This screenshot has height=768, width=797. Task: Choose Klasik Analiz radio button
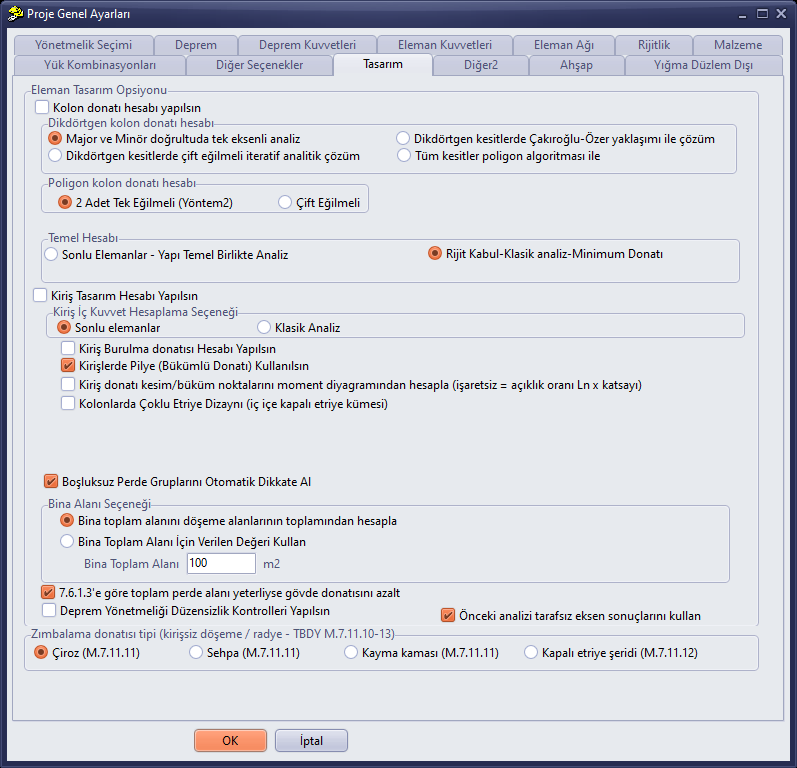[264, 327]
